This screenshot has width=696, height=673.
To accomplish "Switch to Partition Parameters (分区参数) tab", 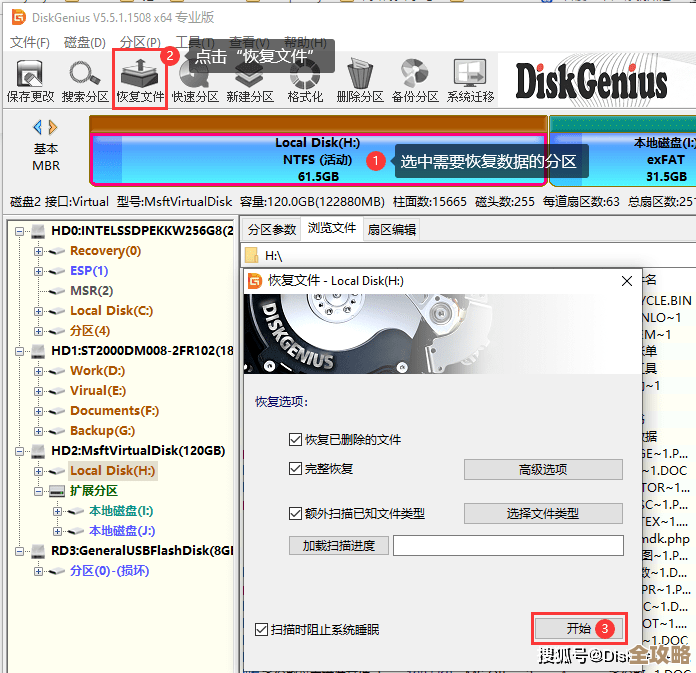I will tap(272, 230).
